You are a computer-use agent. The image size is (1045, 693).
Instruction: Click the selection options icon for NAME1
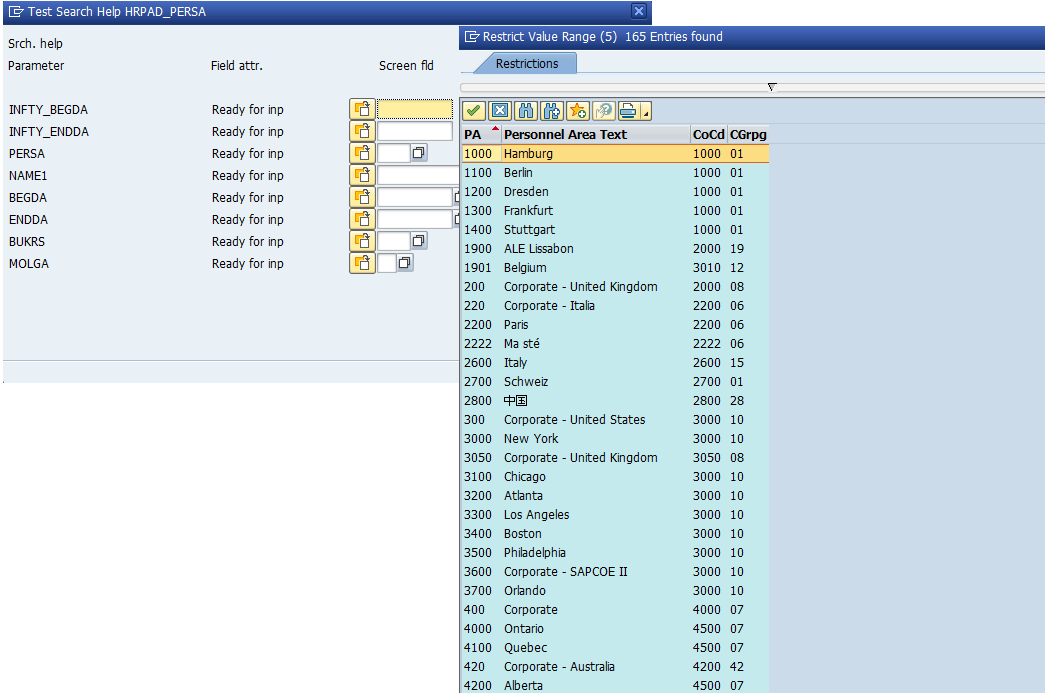coord(363,175)
